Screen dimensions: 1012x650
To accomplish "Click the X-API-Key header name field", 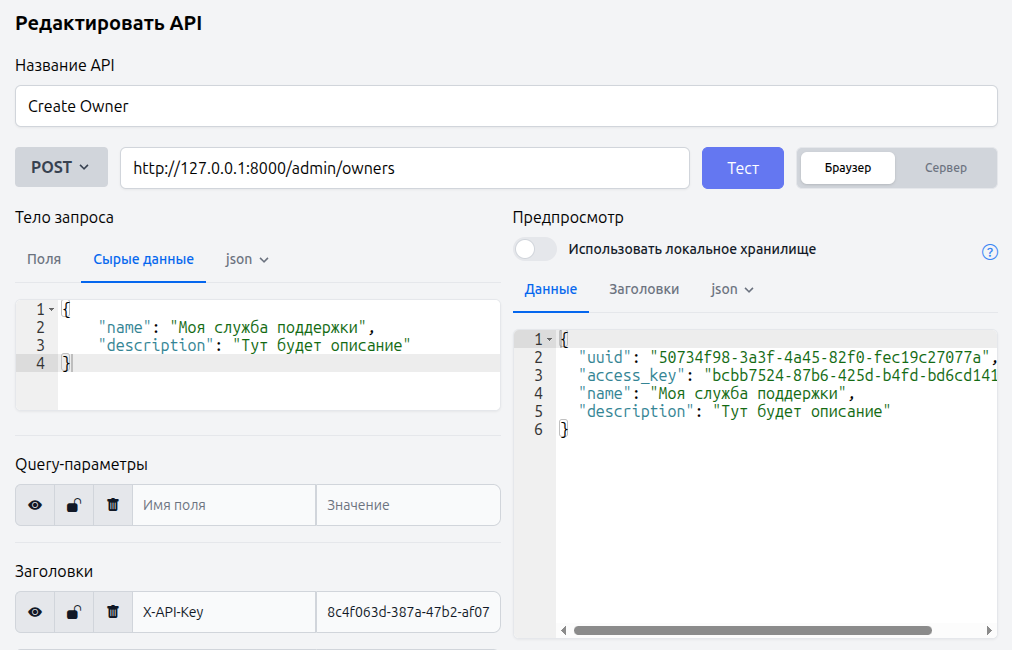I will click(x=224, y=612).
